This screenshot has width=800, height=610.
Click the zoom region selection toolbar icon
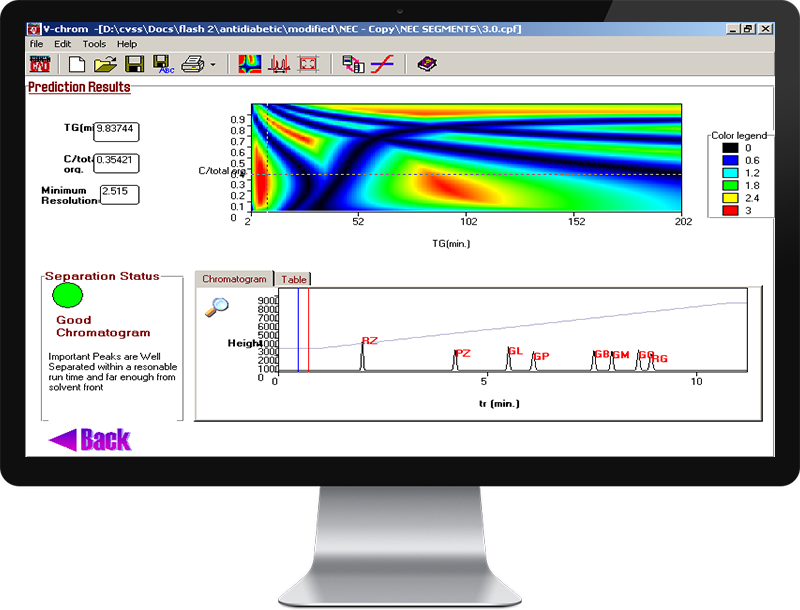point(308,64)
